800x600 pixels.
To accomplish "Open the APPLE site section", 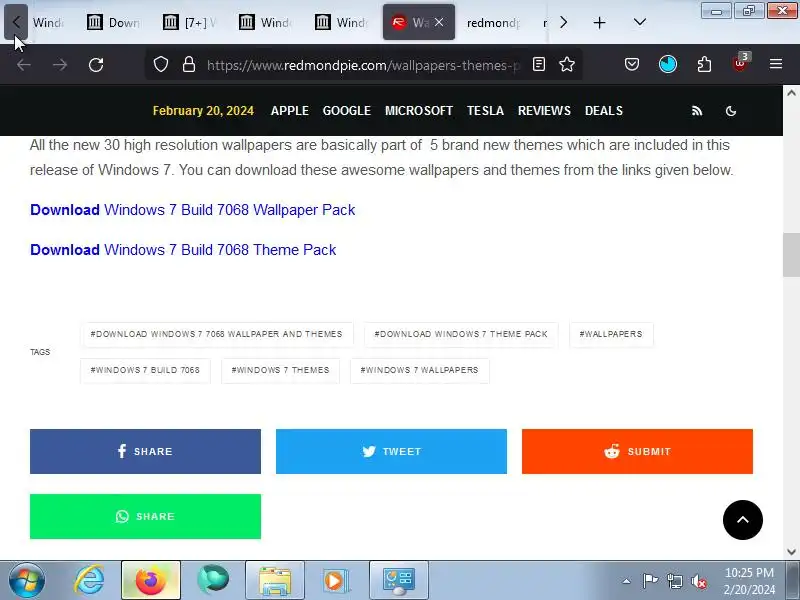I will coord(290,111).
